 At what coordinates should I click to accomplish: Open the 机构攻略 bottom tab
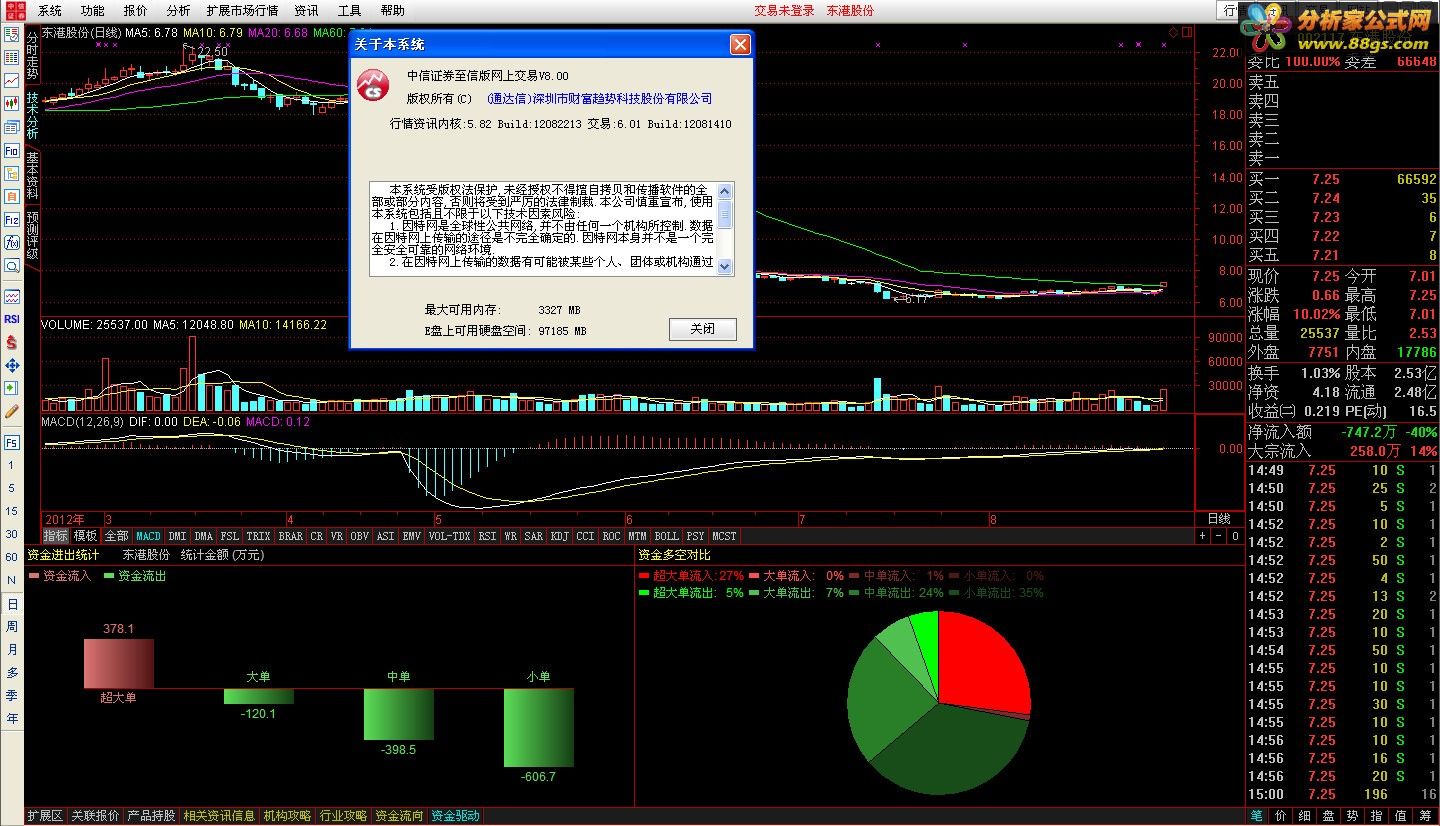coord(287,816)
